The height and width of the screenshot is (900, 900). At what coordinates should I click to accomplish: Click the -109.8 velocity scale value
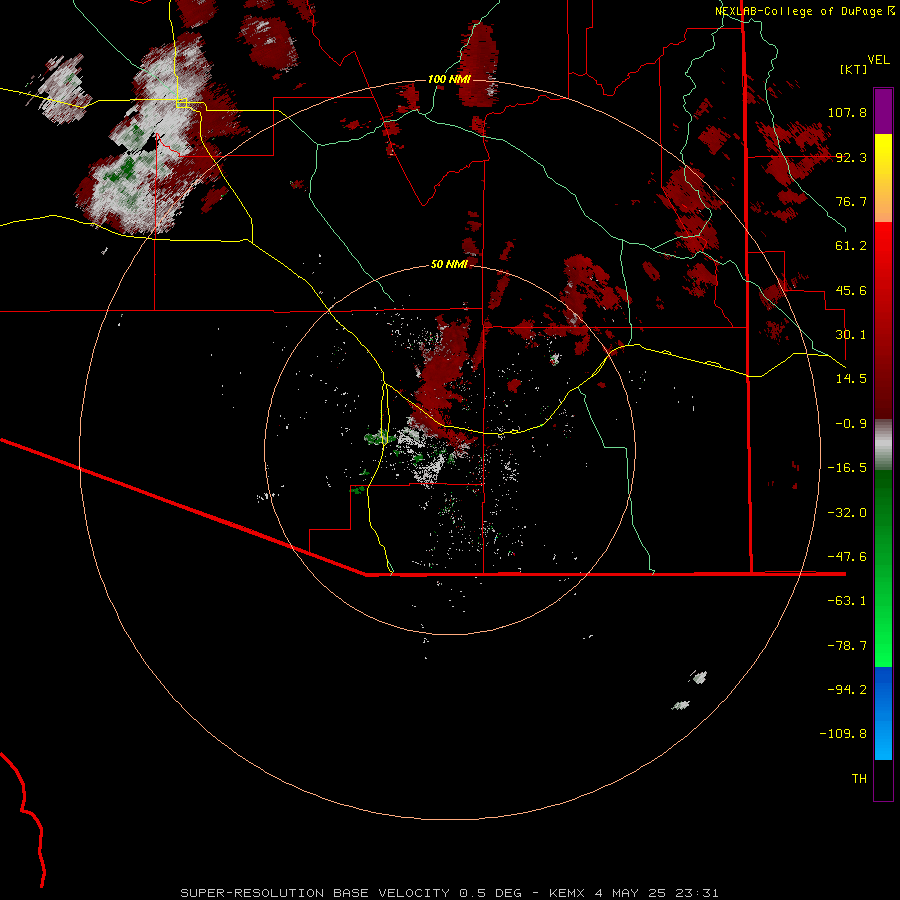[x=843, y=734]
